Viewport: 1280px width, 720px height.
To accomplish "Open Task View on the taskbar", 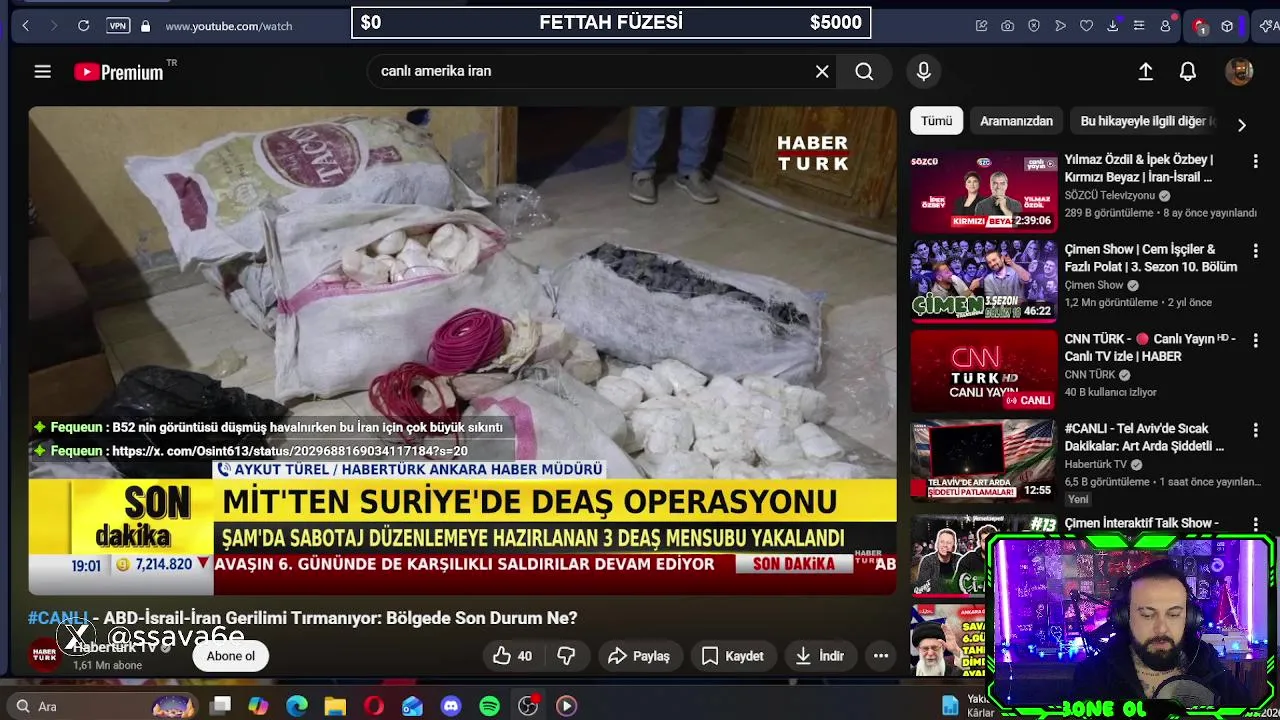I will [221, 706].
